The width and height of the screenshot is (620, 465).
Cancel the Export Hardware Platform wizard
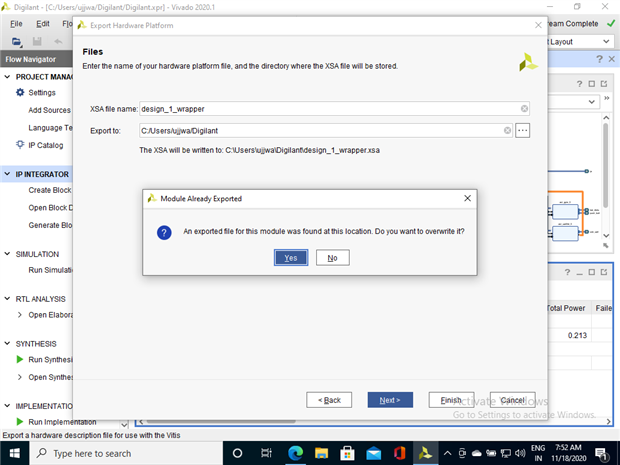click(x=512, y=400)
